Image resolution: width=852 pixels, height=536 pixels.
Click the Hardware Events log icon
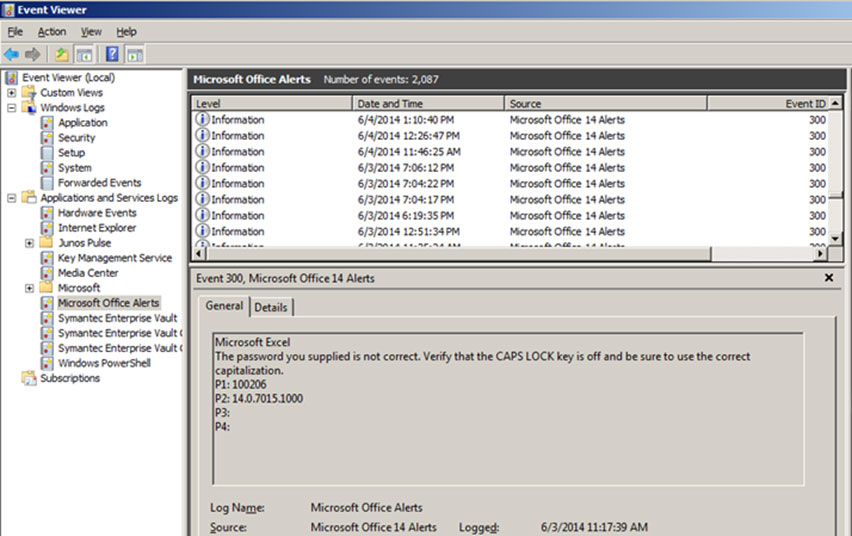point(47,213)
